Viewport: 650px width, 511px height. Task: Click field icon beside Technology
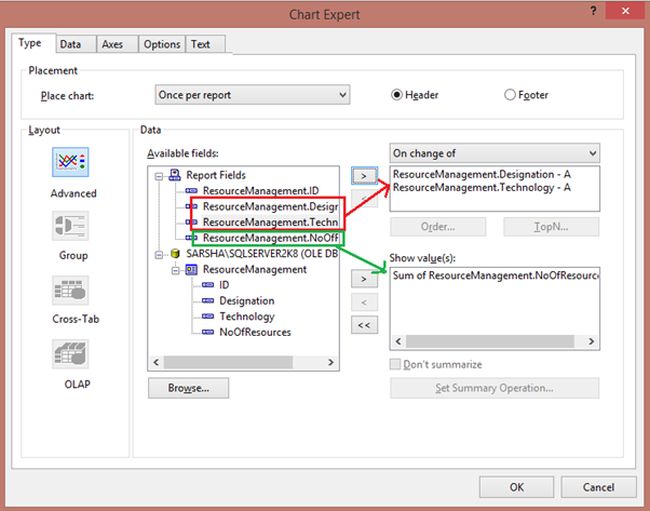coord(208,316)
